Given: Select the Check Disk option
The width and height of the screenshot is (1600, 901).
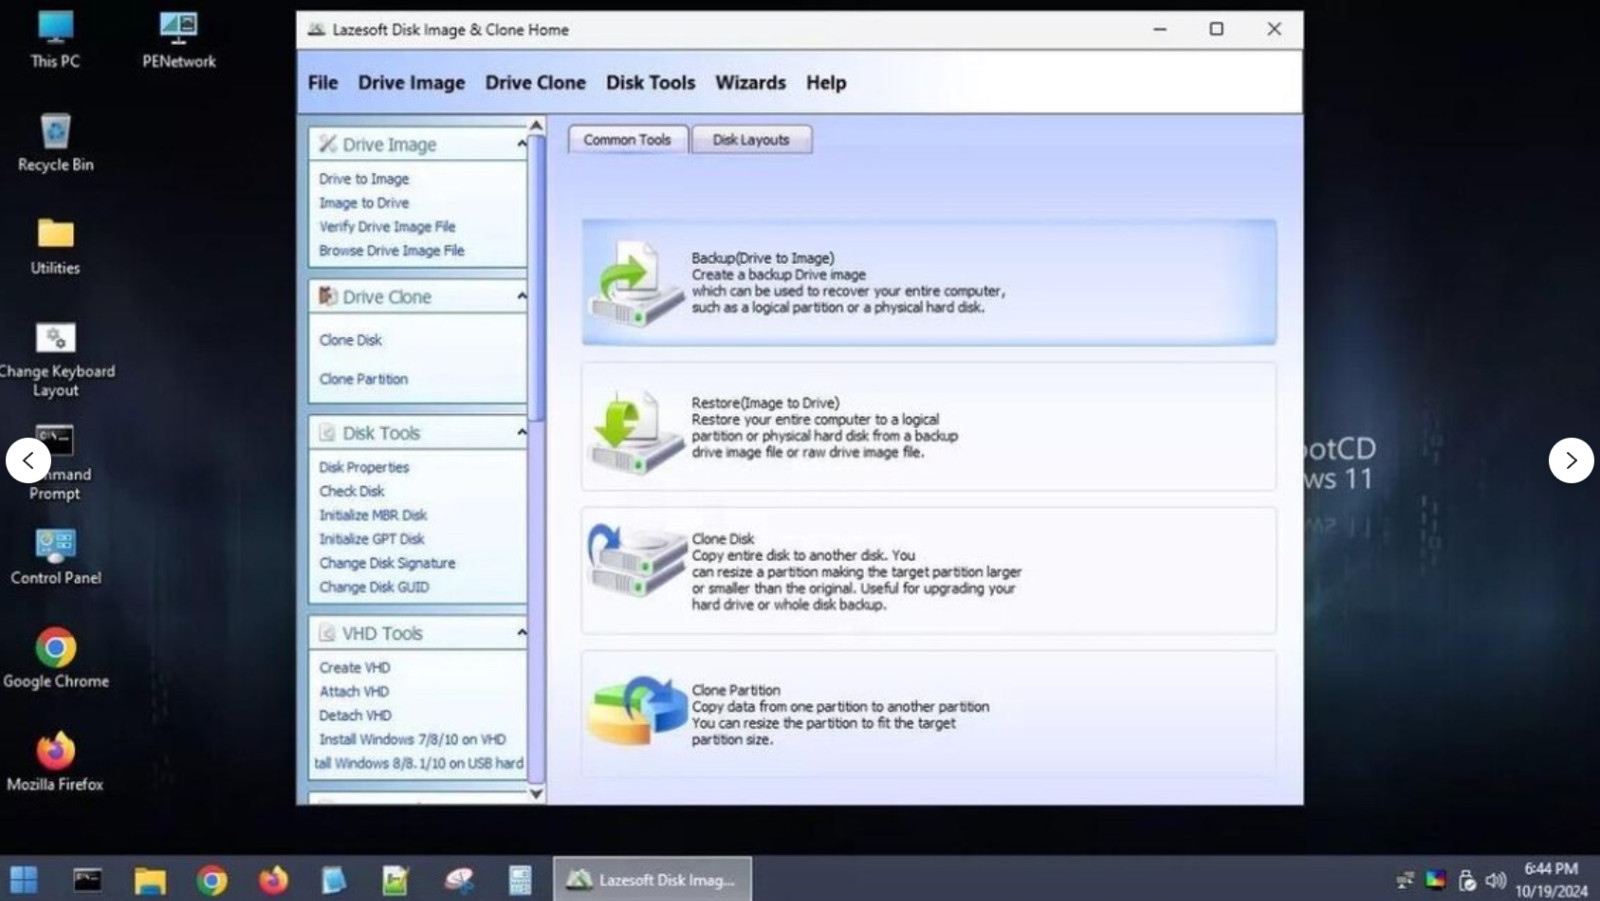Looking at the screenshot, I should (351, 491).
